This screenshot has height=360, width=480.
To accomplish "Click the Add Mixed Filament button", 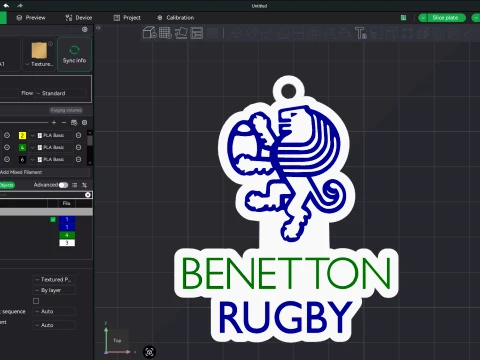I will pos(45,172).
